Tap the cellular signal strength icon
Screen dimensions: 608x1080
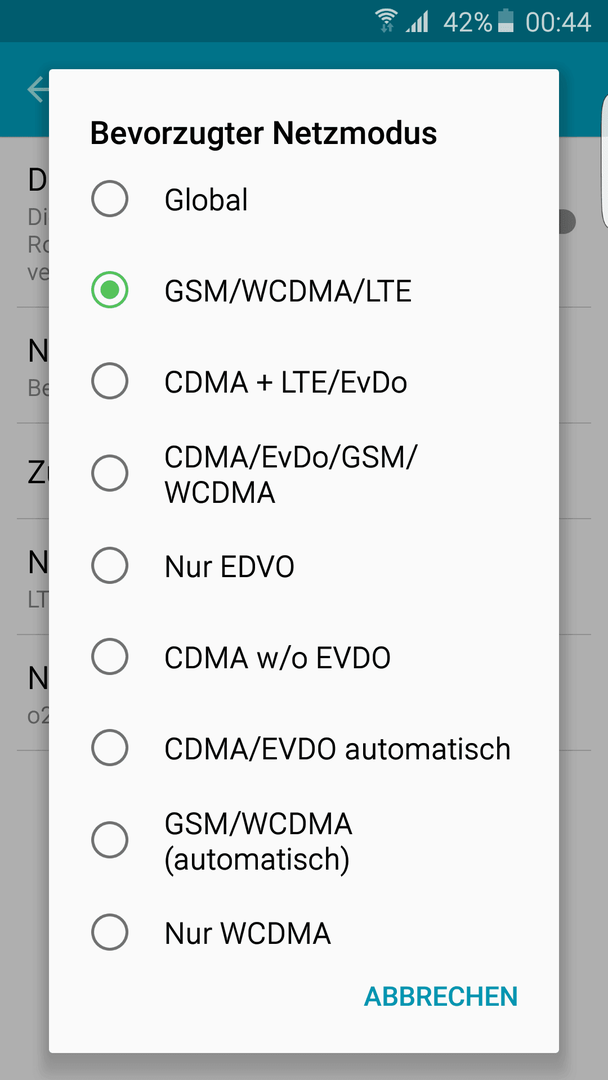click(417, 21)
